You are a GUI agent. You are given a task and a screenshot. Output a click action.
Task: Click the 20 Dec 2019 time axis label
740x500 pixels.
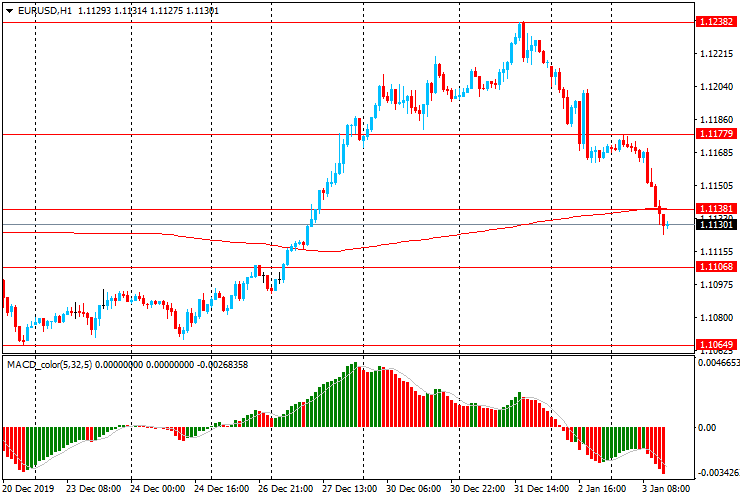coord(28,488)
